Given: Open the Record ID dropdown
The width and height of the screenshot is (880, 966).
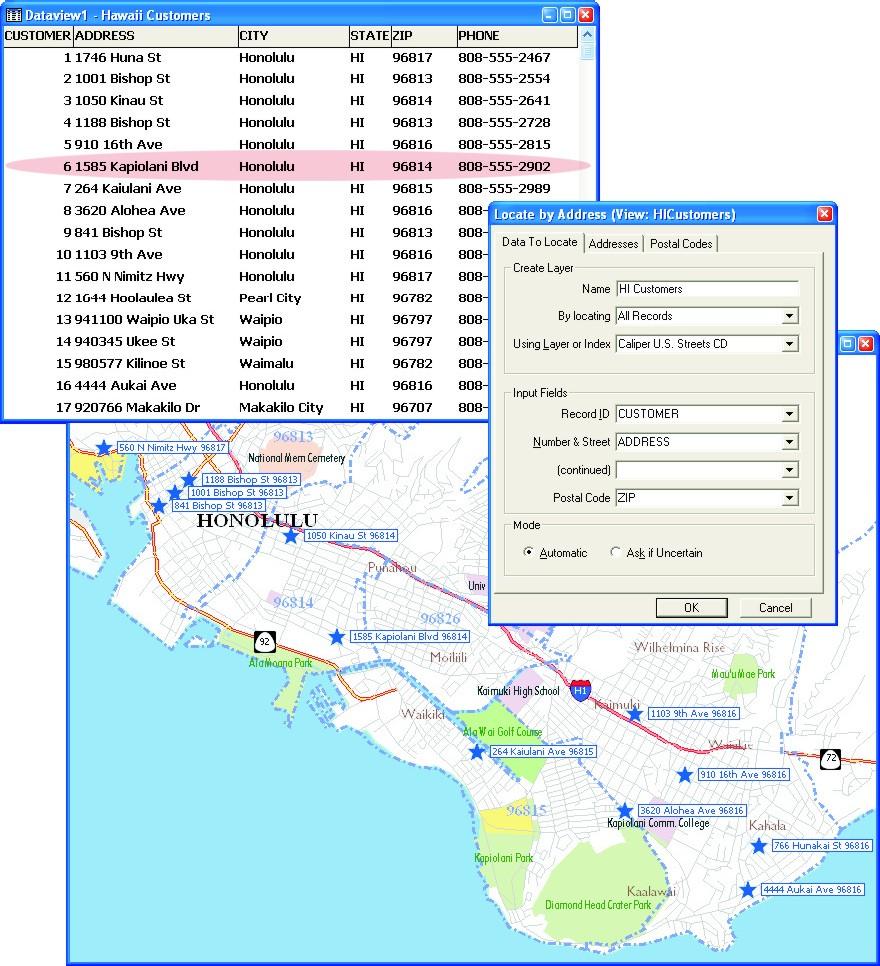Looking at the screenshot, I should [789, 414].
